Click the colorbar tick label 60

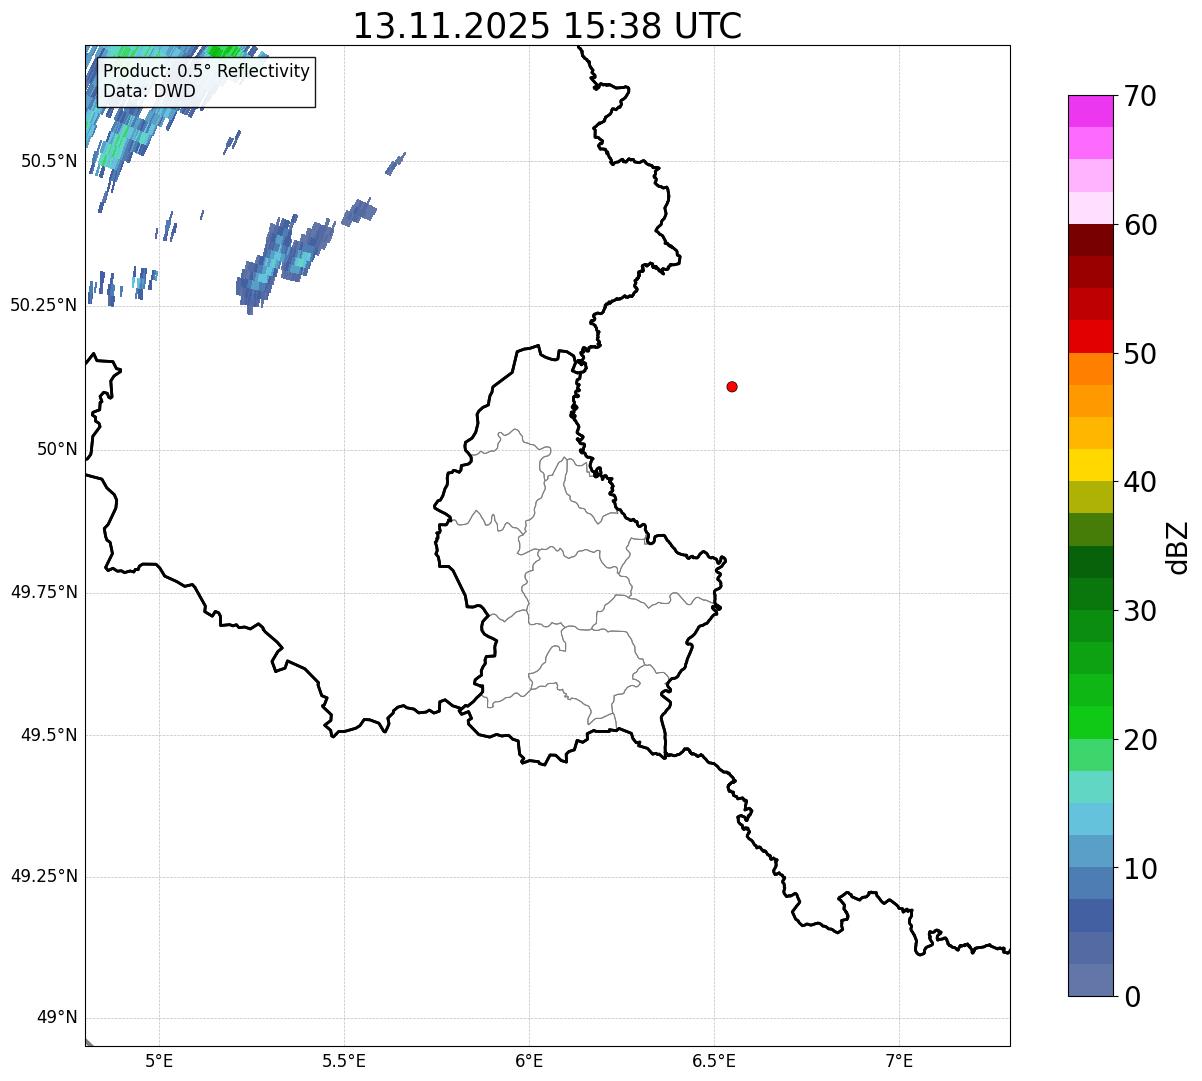tap(1140, 225)
